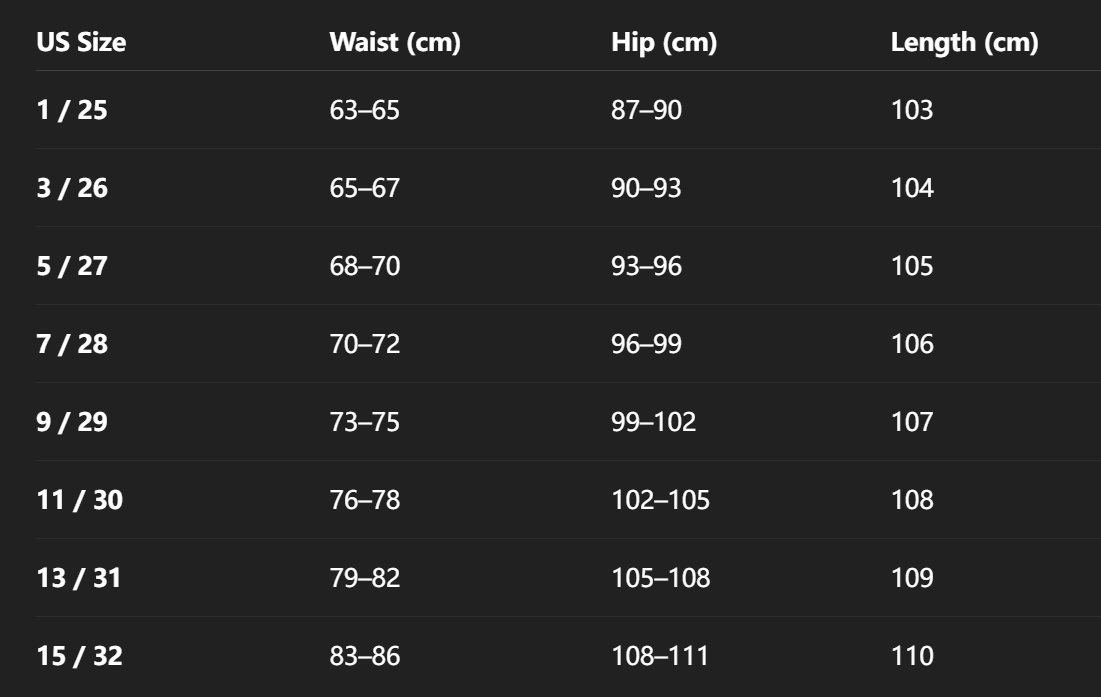Select the 7 / 28 size cell
Screen dimensions: 1101x697
pos(72,344)
